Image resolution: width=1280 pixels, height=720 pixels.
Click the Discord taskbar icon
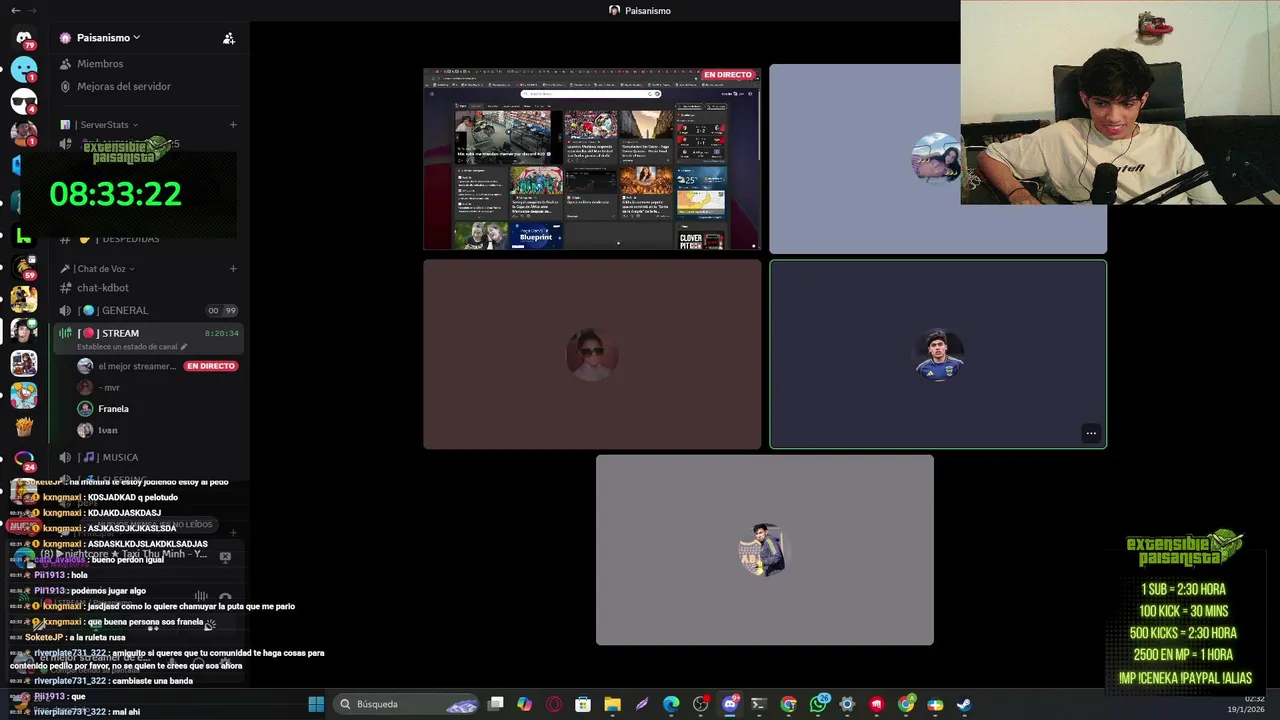pos(730,704)
